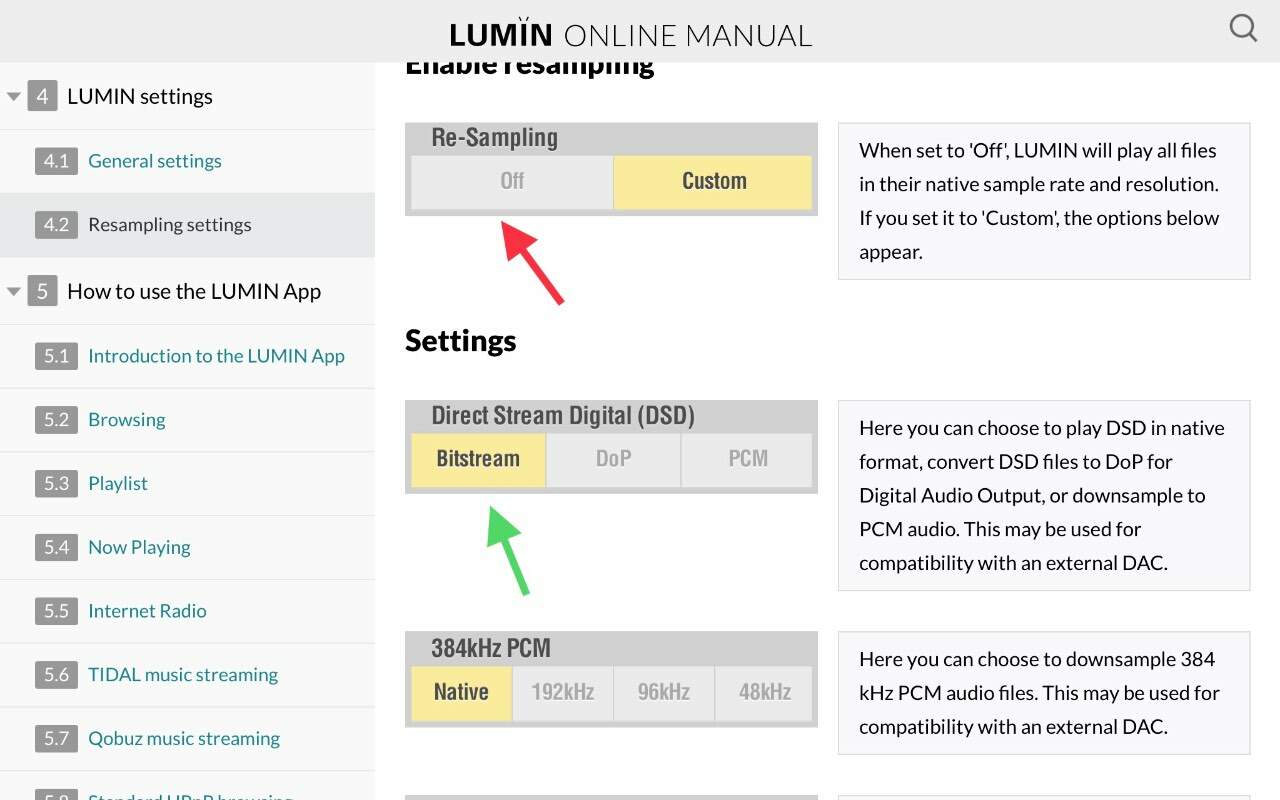
Task: Choose DoP for DSD
Action: click(613, 460)
